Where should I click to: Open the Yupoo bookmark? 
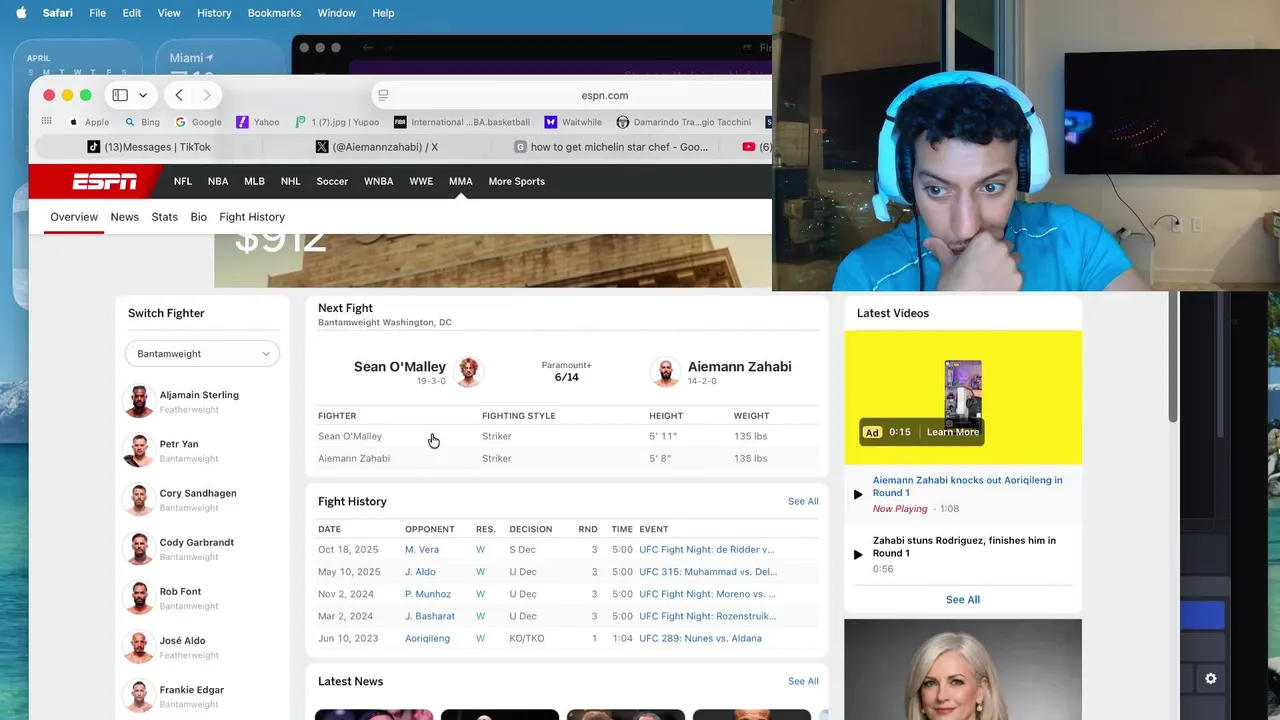(x=337, y=122)
